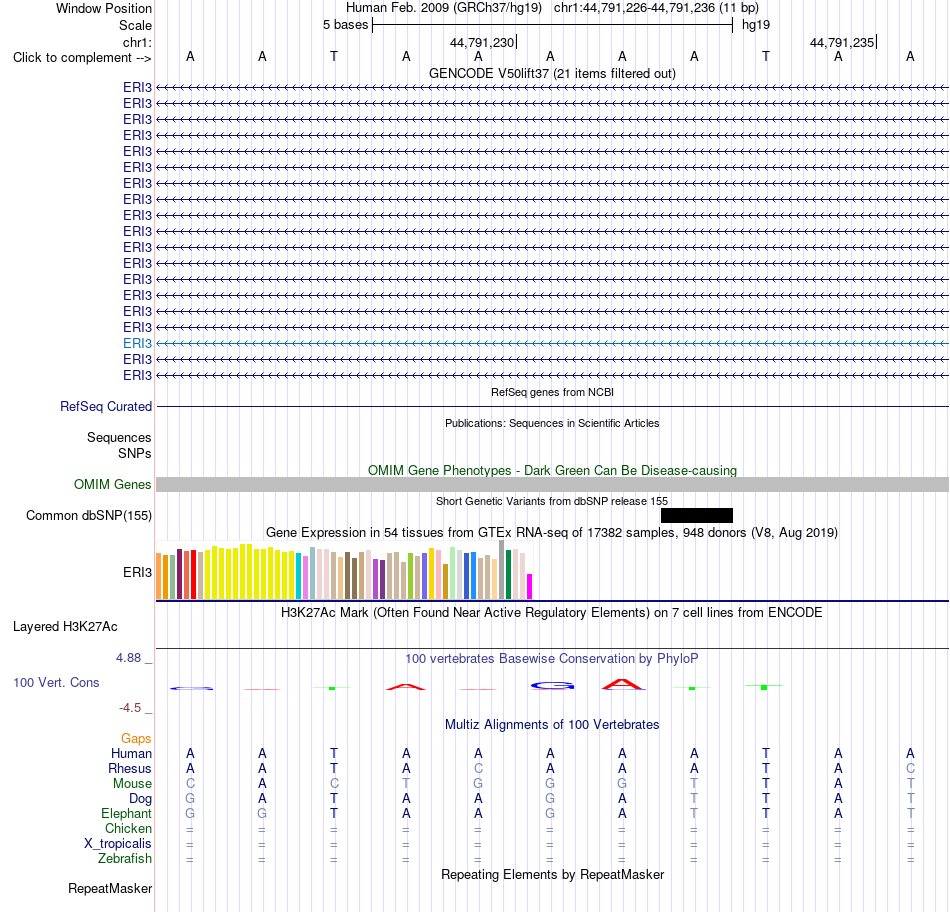Select the 'Chicken' species row label
This screenshot has height=912, width=950.
128,828
